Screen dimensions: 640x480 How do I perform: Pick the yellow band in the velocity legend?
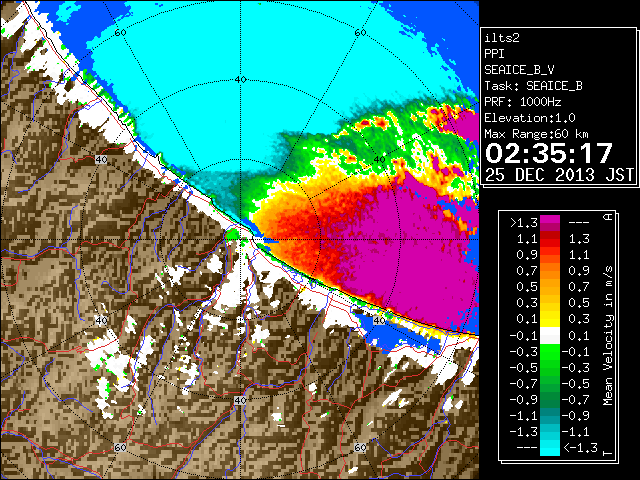[550, 318]
